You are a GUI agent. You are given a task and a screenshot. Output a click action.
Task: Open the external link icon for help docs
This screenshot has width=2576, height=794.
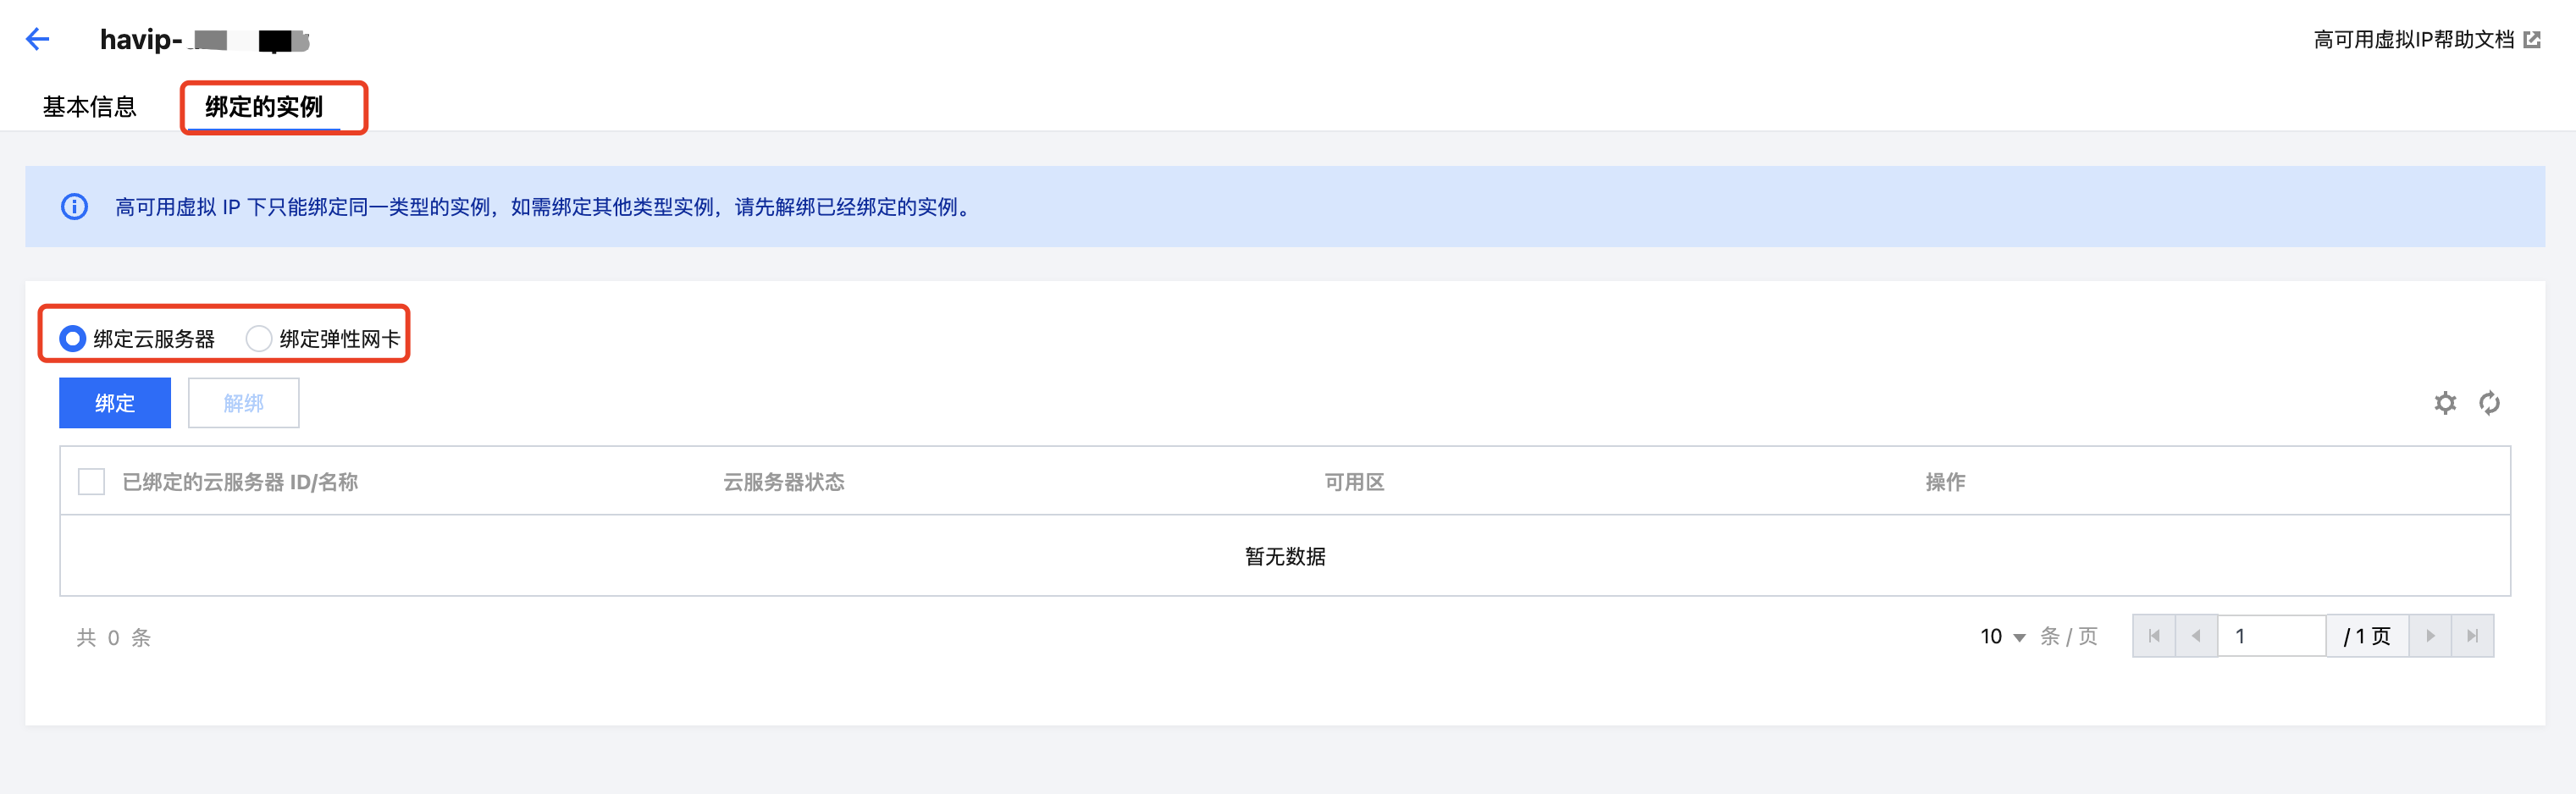[x=2532, y=40]
